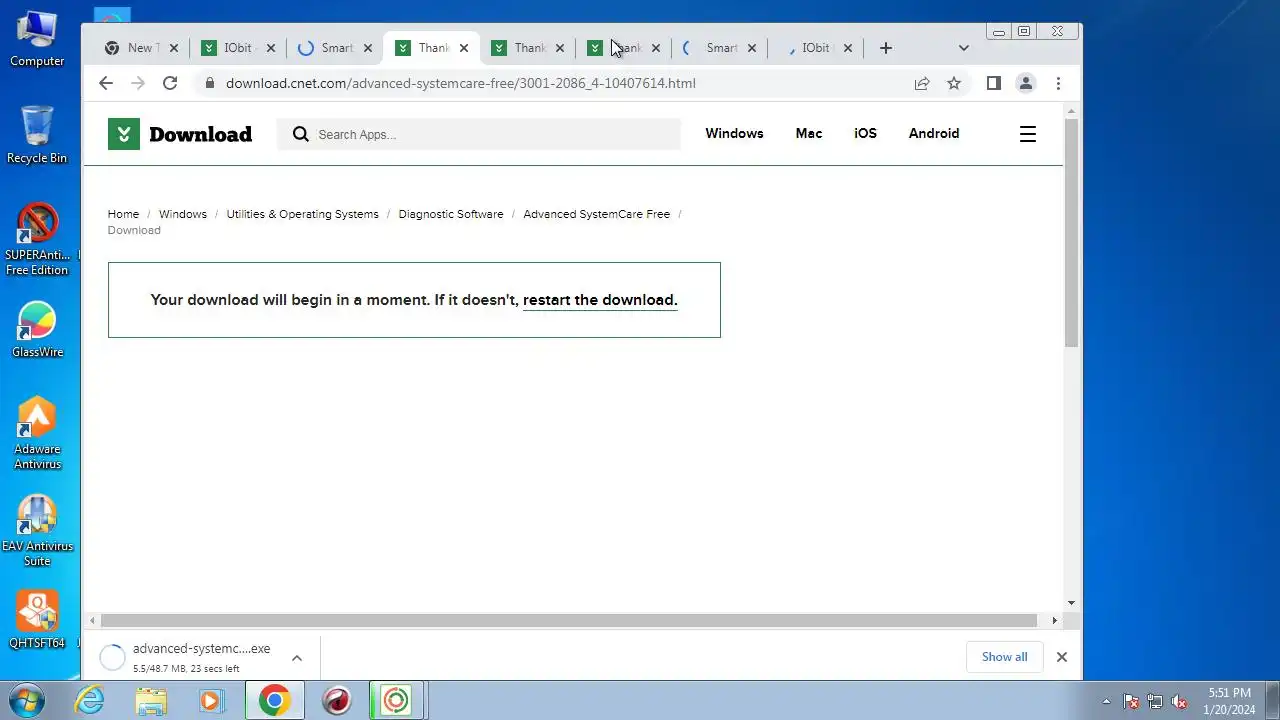The height and width of the screenshot is (720, 1280).
Task: Click the site lock icon in address bar
Action: pos(210,83)
